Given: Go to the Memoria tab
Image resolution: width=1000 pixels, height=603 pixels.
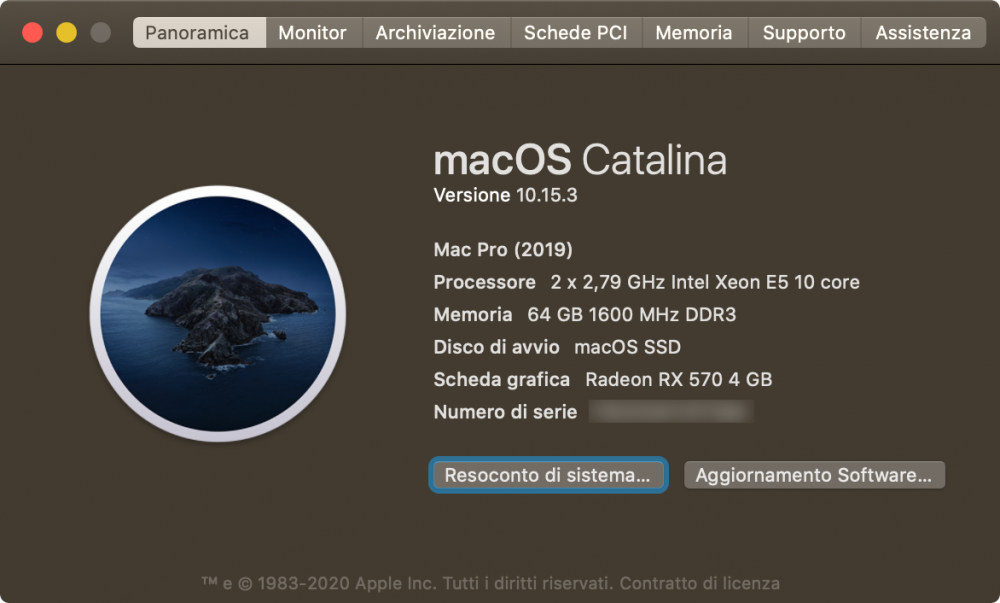Looking at the screenshot, I should pyautogui.click(x=694, y=33).
